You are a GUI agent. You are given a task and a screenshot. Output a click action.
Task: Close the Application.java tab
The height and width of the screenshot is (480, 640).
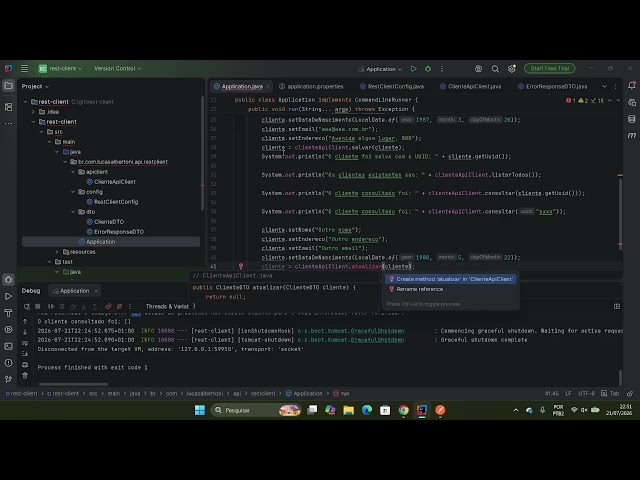(268, 87)
